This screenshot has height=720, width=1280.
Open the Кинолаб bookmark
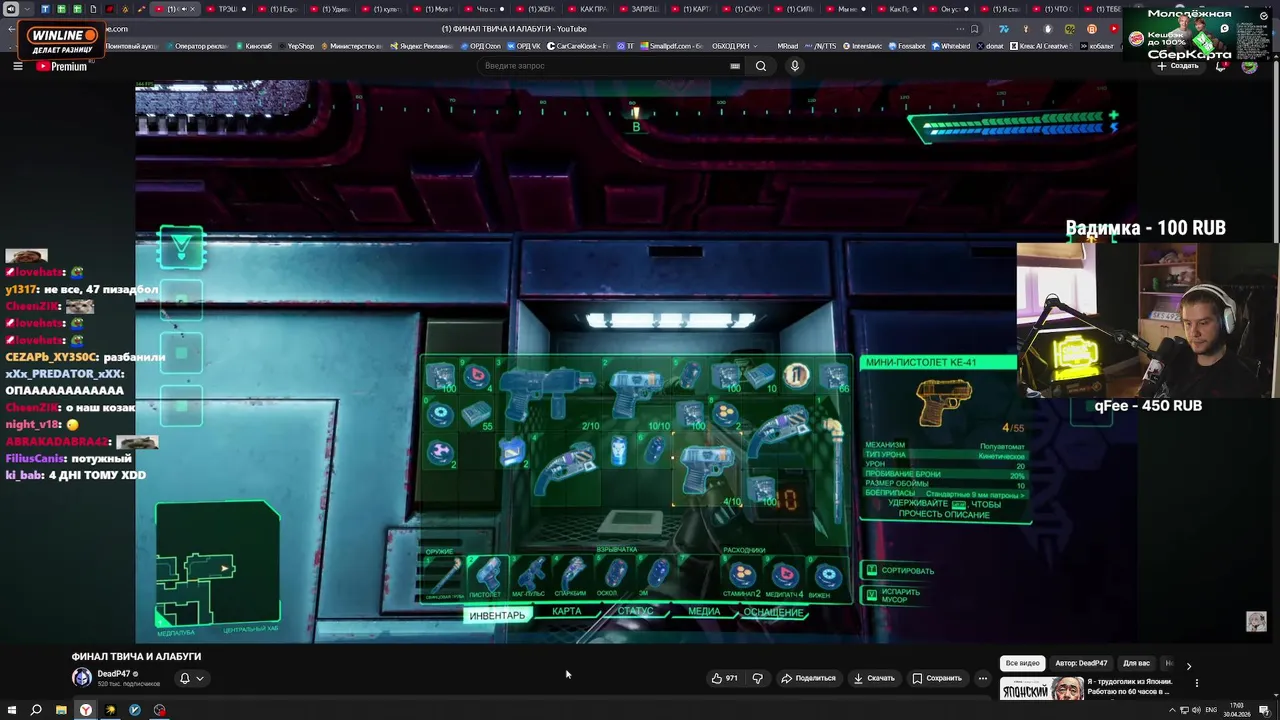(x=253, y=46)
